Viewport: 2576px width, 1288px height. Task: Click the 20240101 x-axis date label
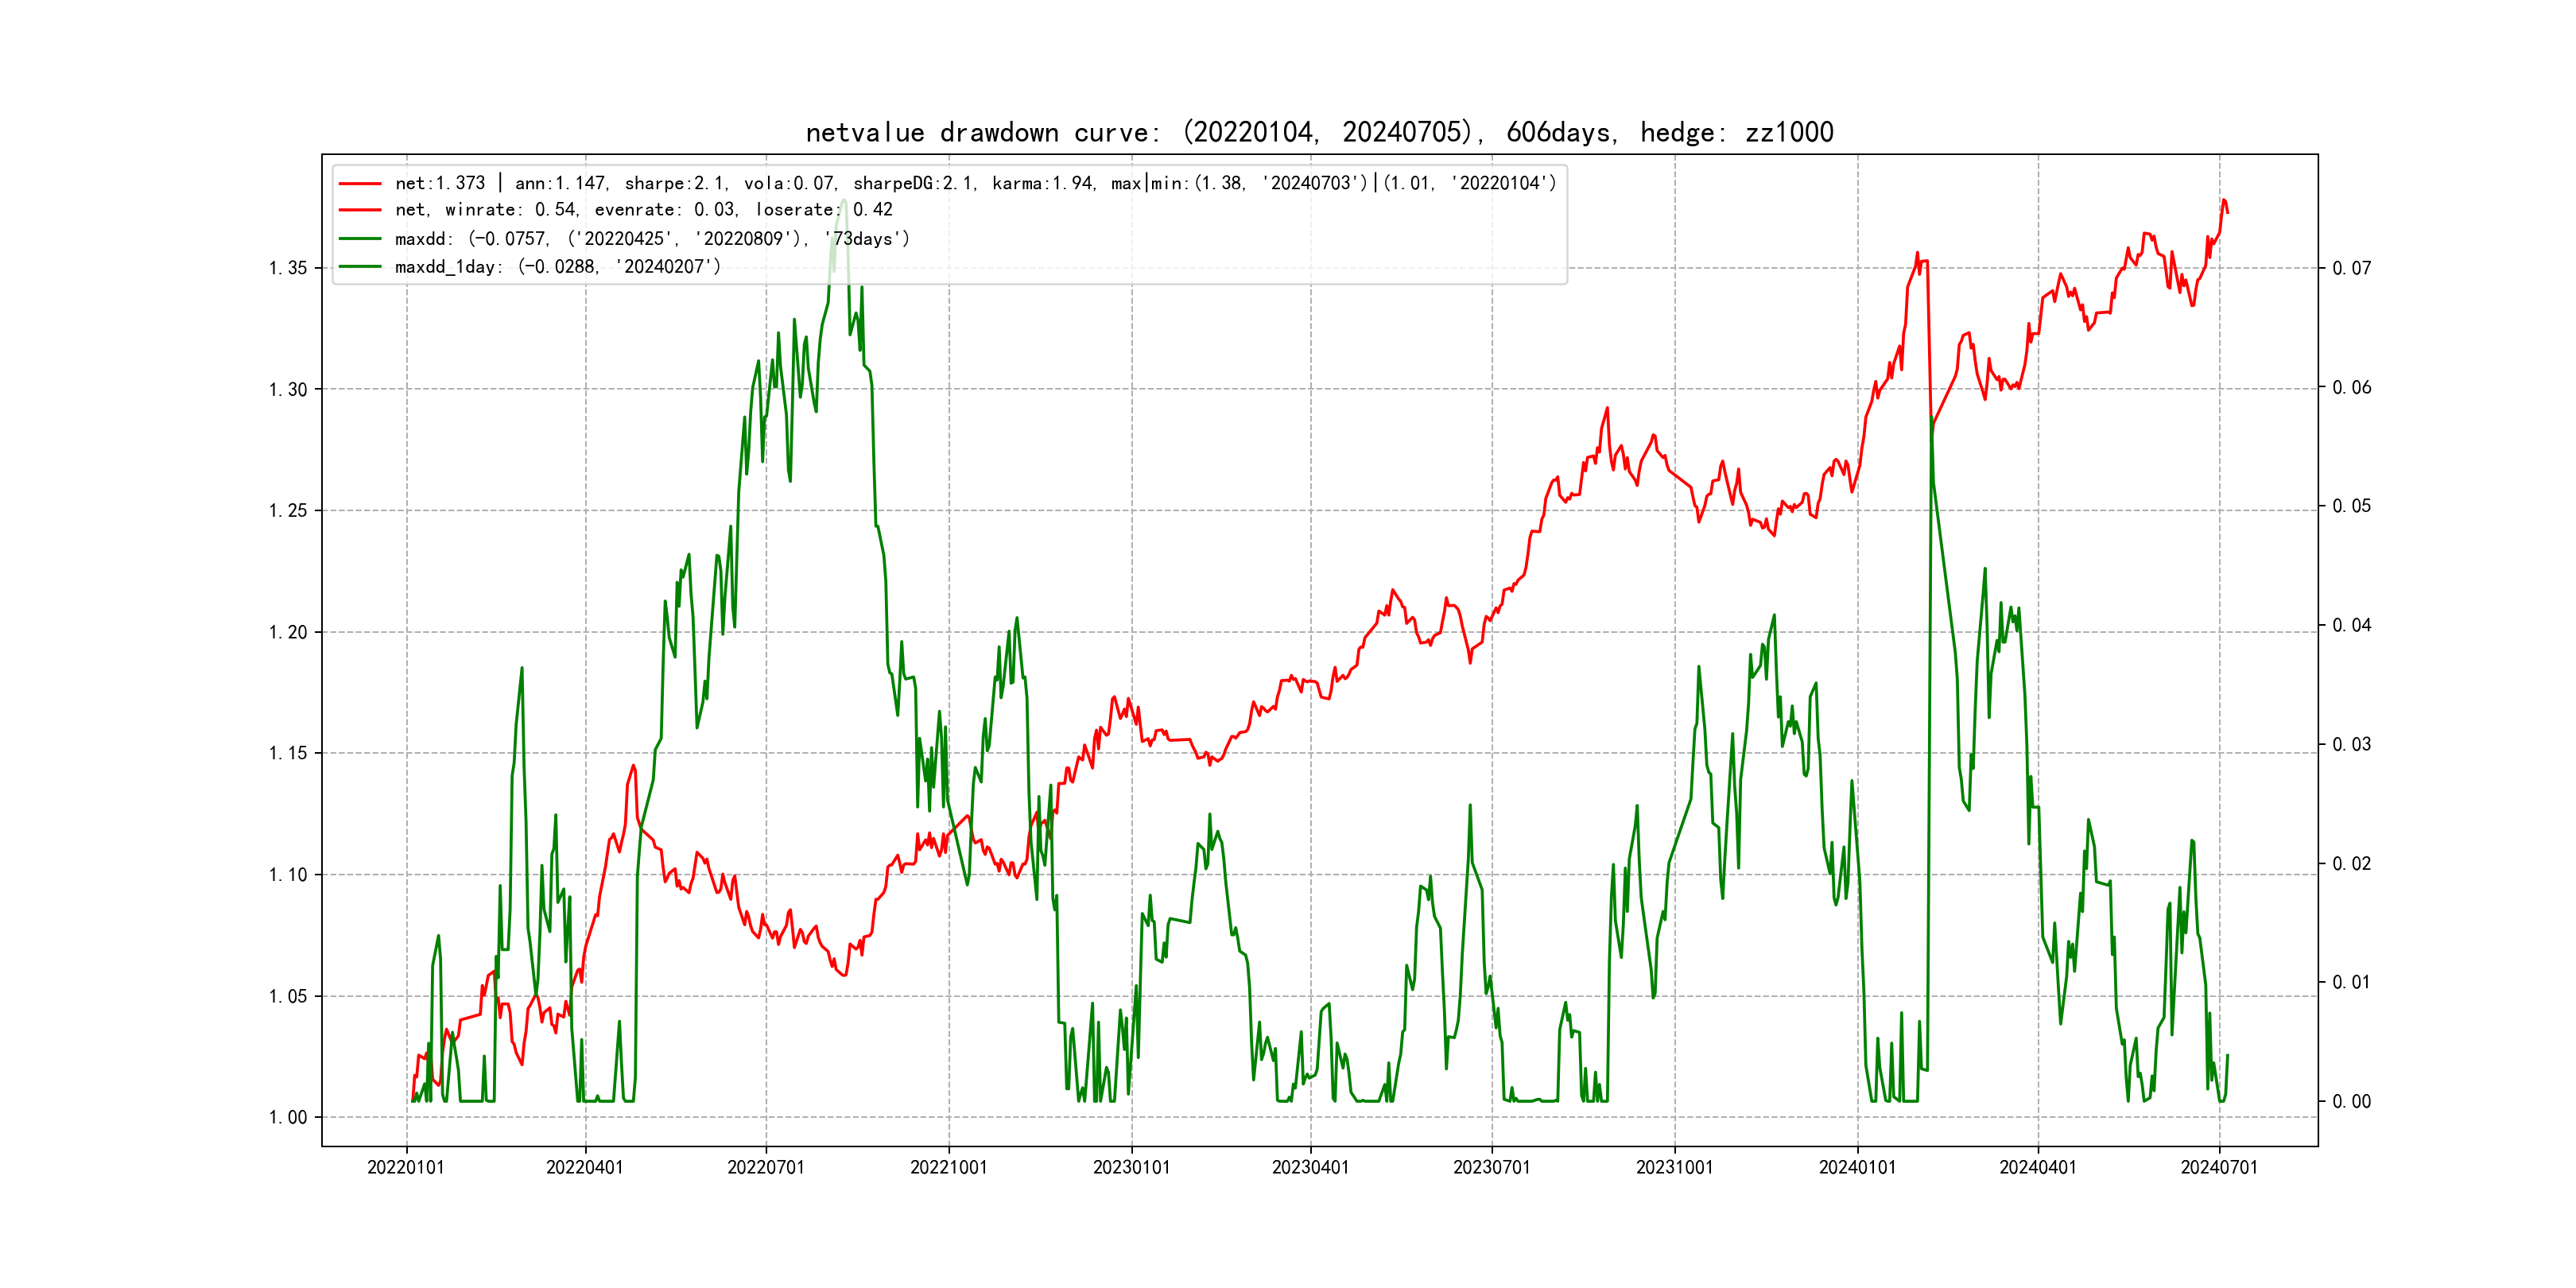coord(1857,1167)
